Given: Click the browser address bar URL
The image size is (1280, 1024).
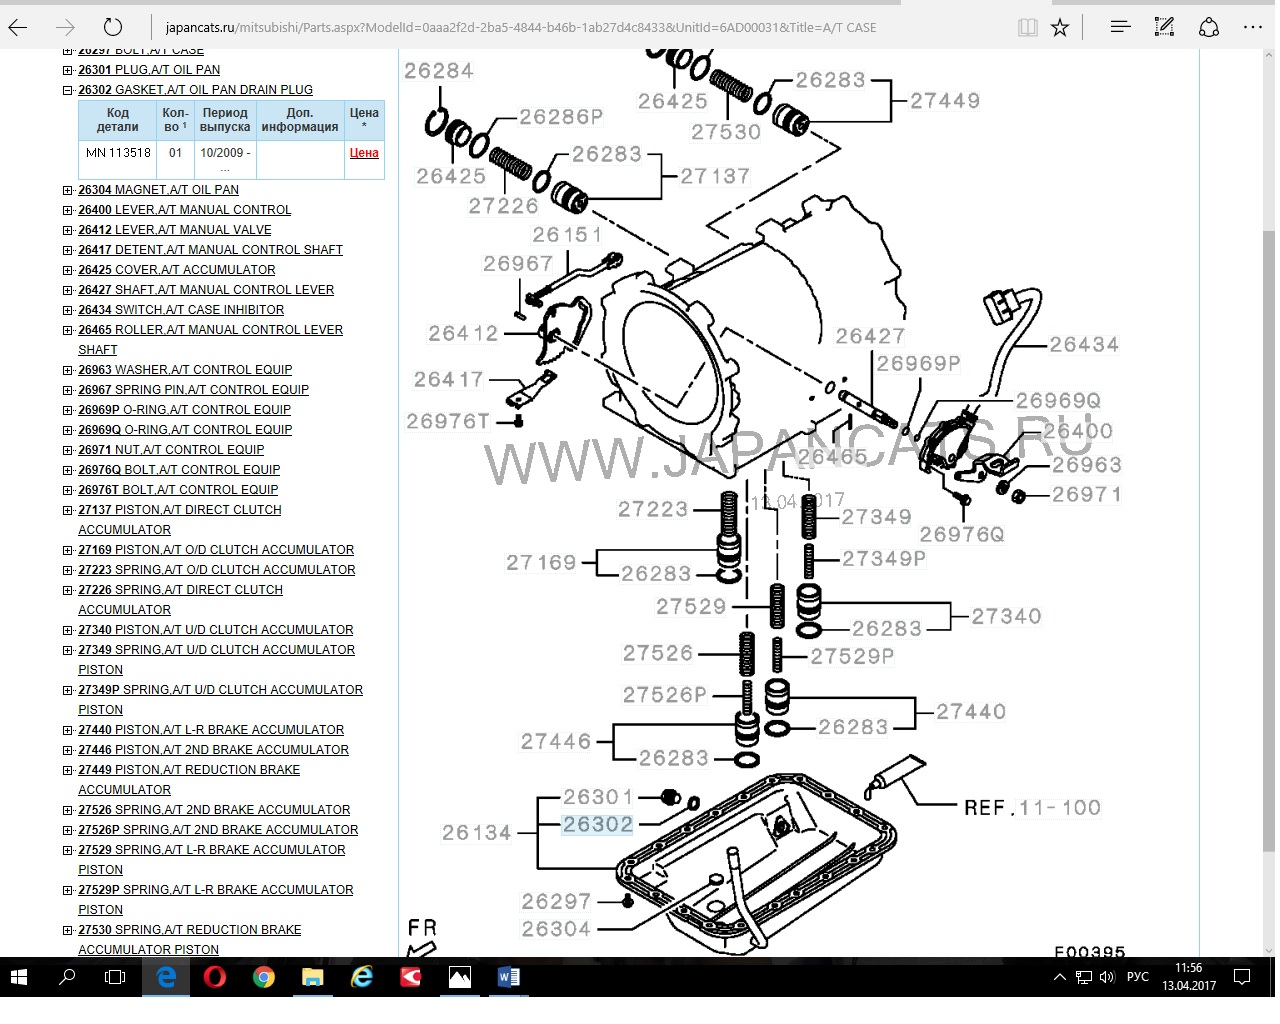Looking at the screenshot, I should [520, 27].
